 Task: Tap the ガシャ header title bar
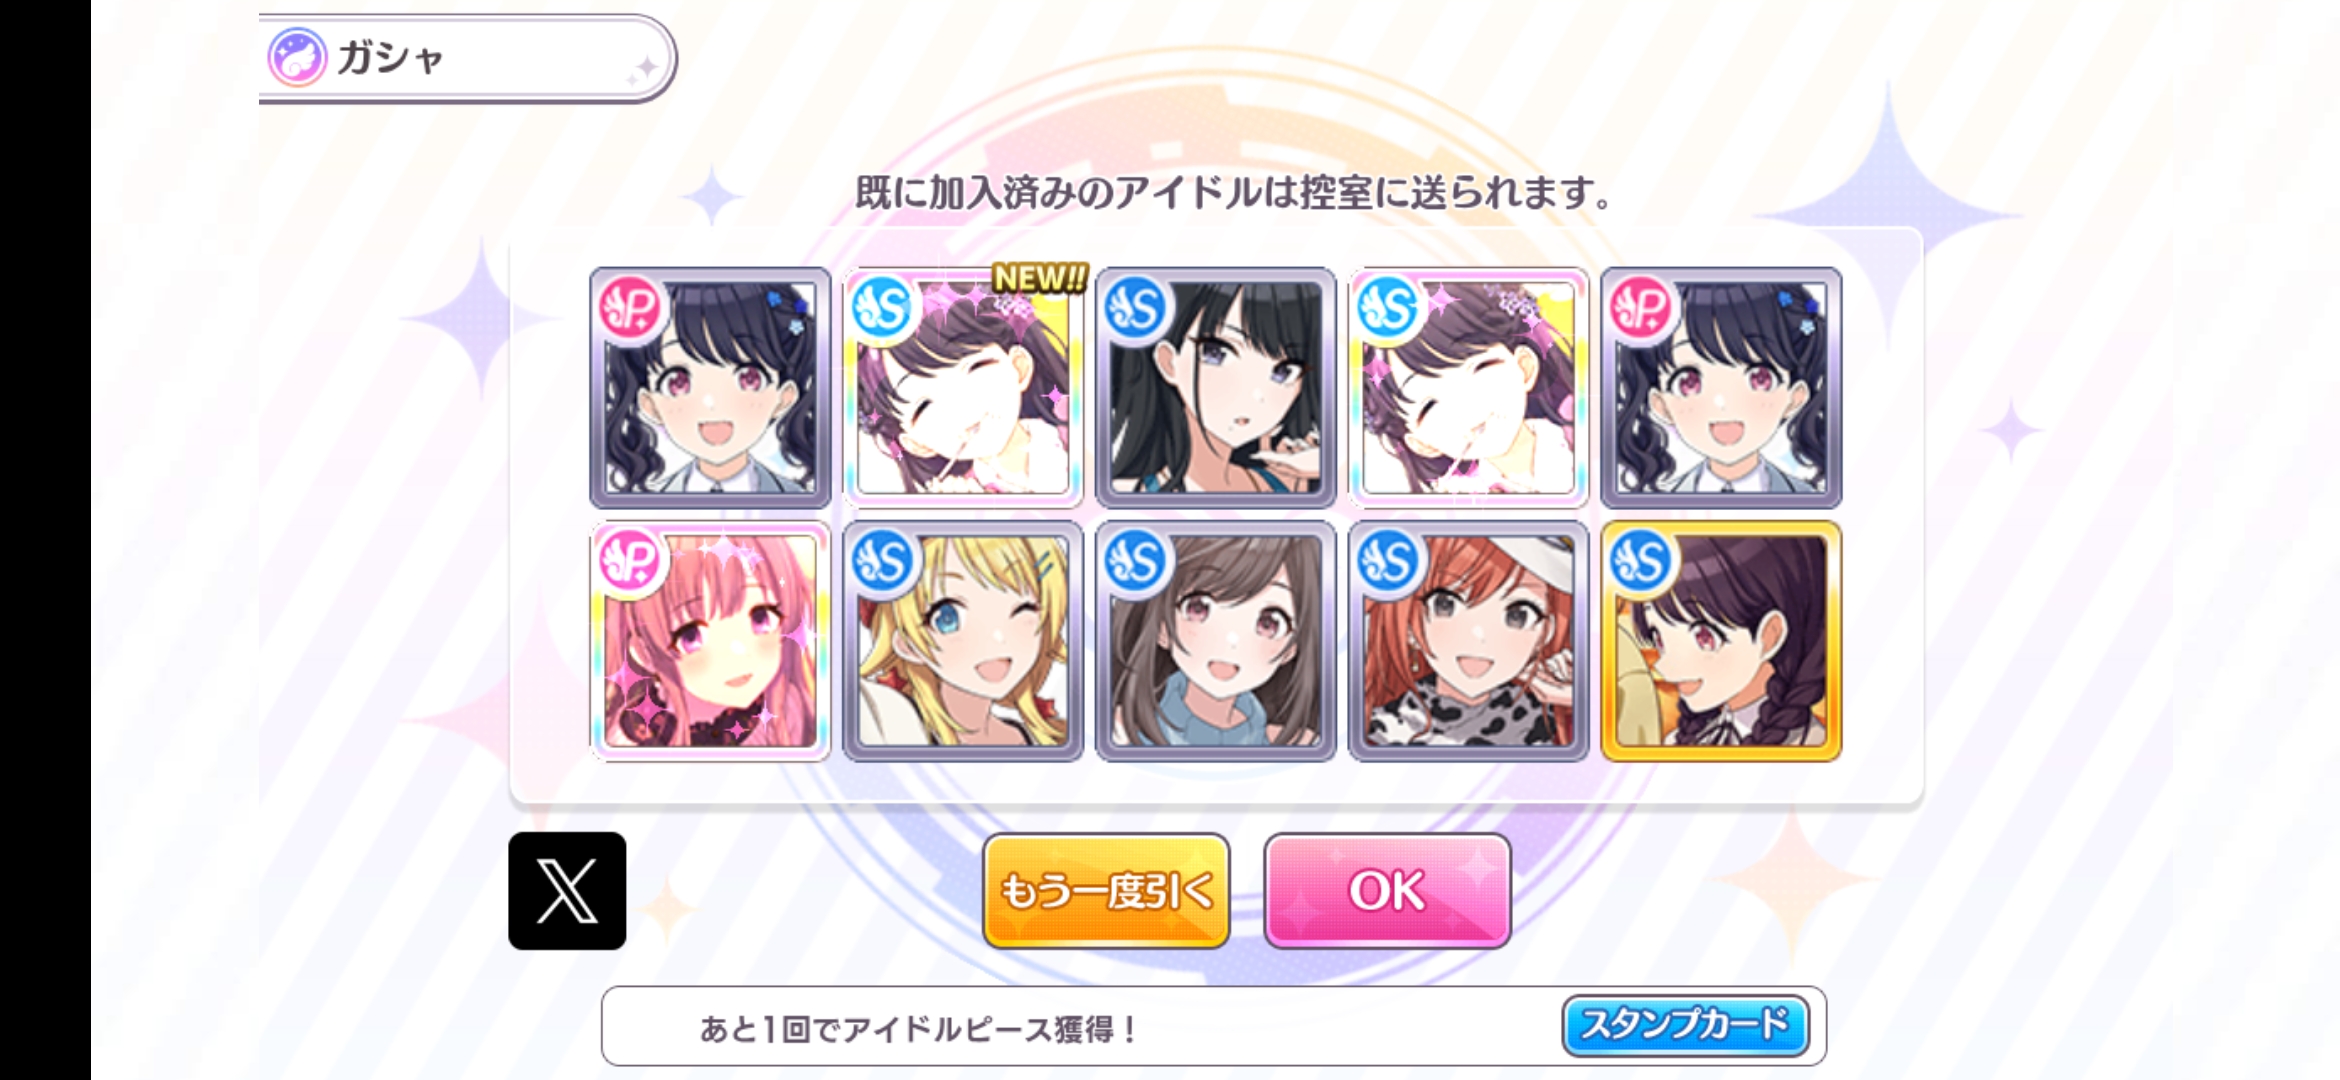click(x=467, y=58)
